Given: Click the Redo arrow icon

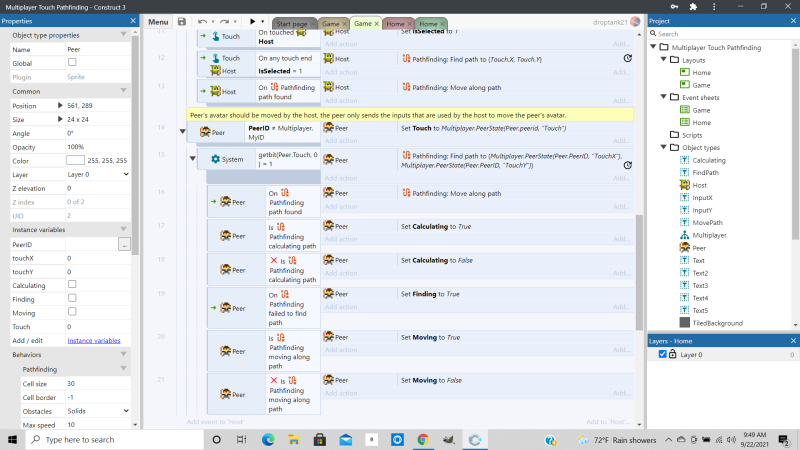Looking at the screenshot, I should [224, 21].
